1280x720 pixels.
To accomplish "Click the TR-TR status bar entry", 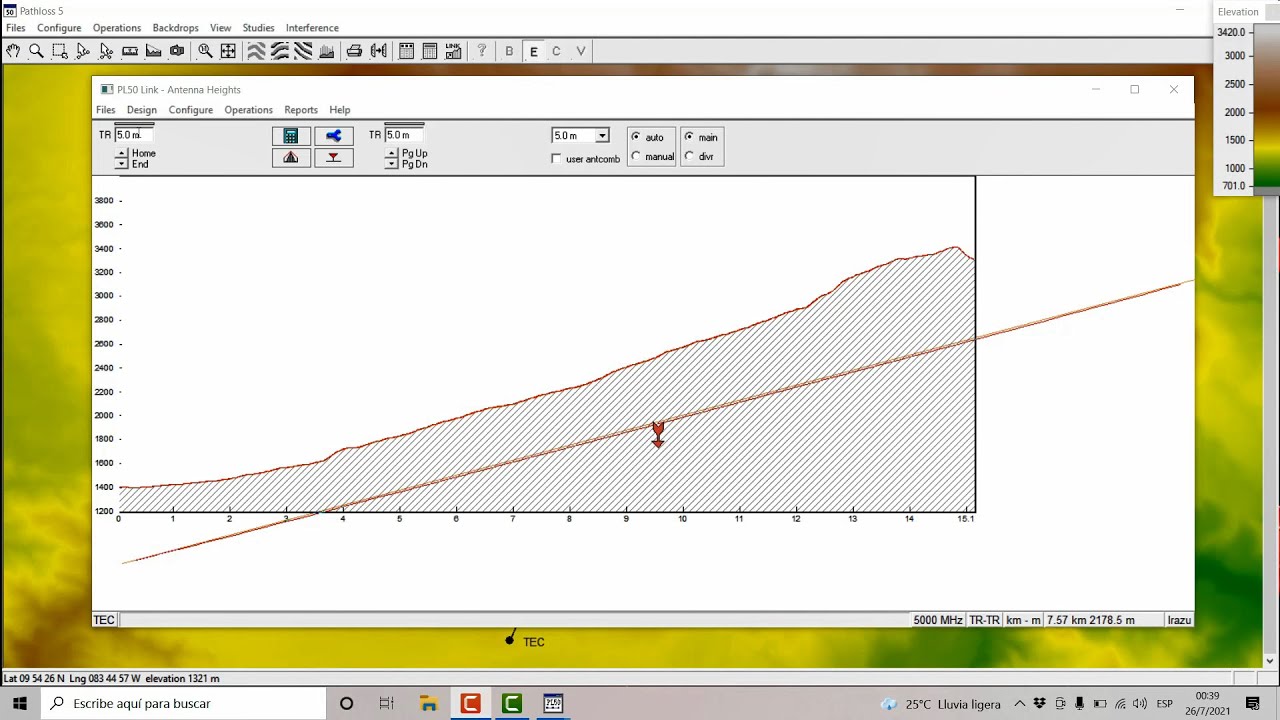I will [985, 620].
